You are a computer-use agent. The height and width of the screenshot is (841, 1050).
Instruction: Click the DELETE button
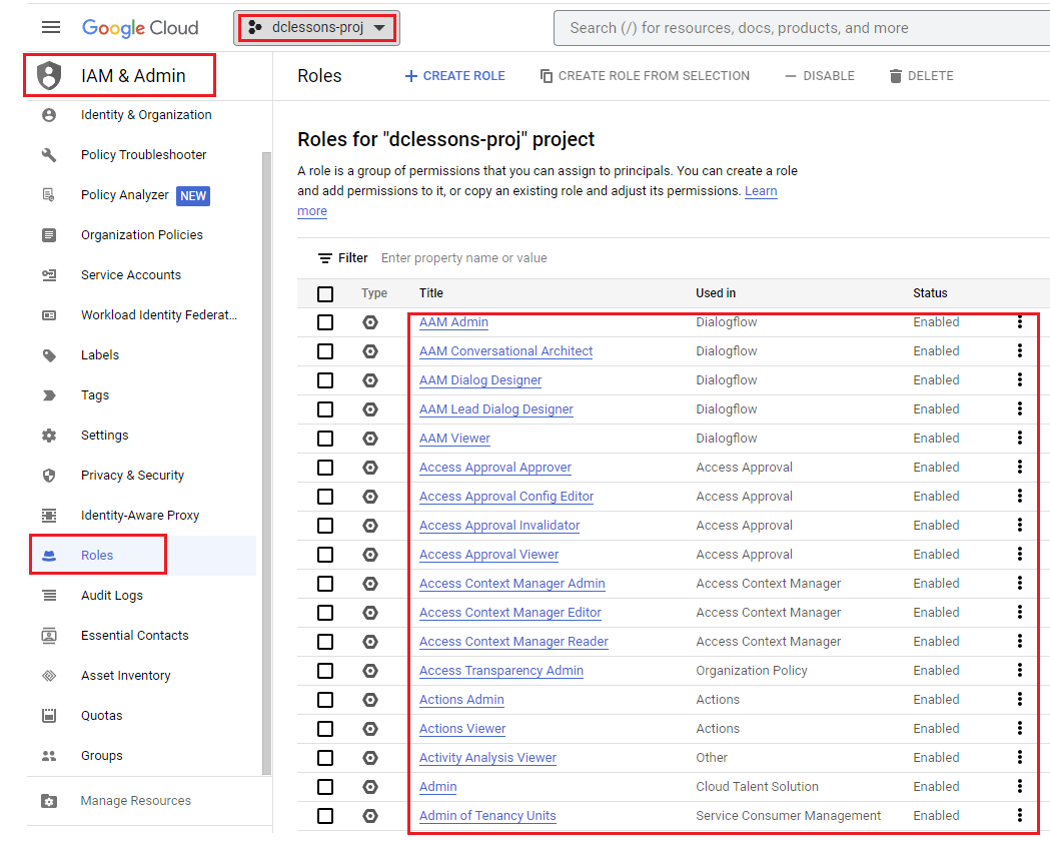921,76
